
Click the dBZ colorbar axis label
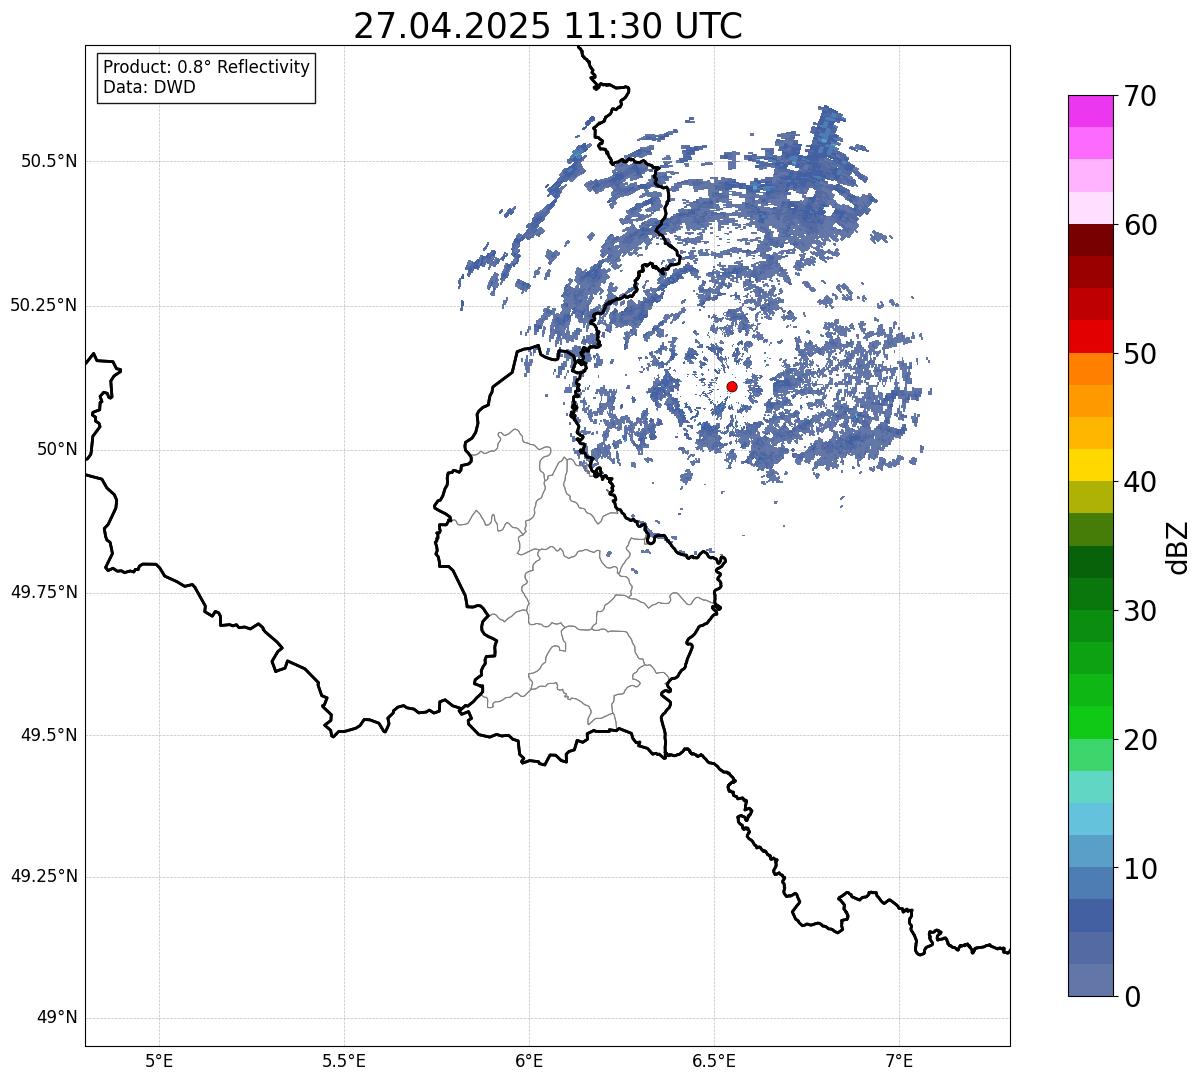tap(1178, 547)
